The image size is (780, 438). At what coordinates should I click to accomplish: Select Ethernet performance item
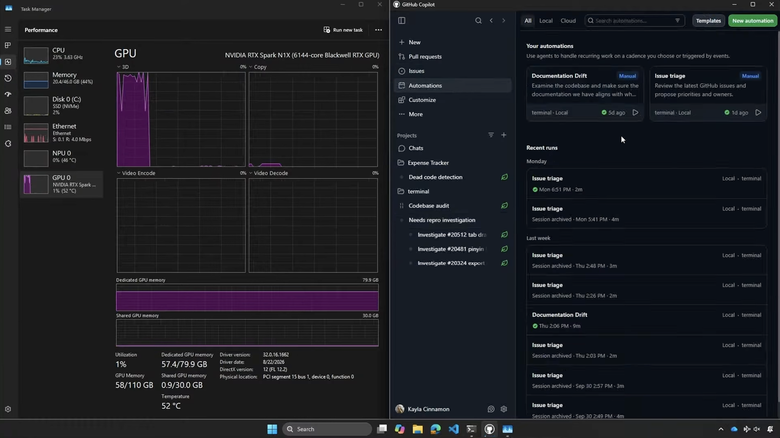[62, 132]
